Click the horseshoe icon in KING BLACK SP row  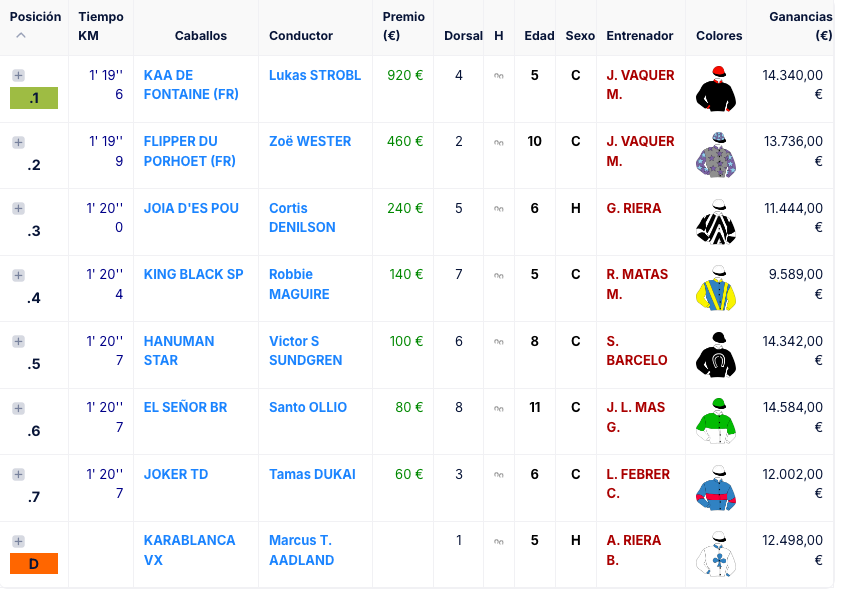point(499,275)
